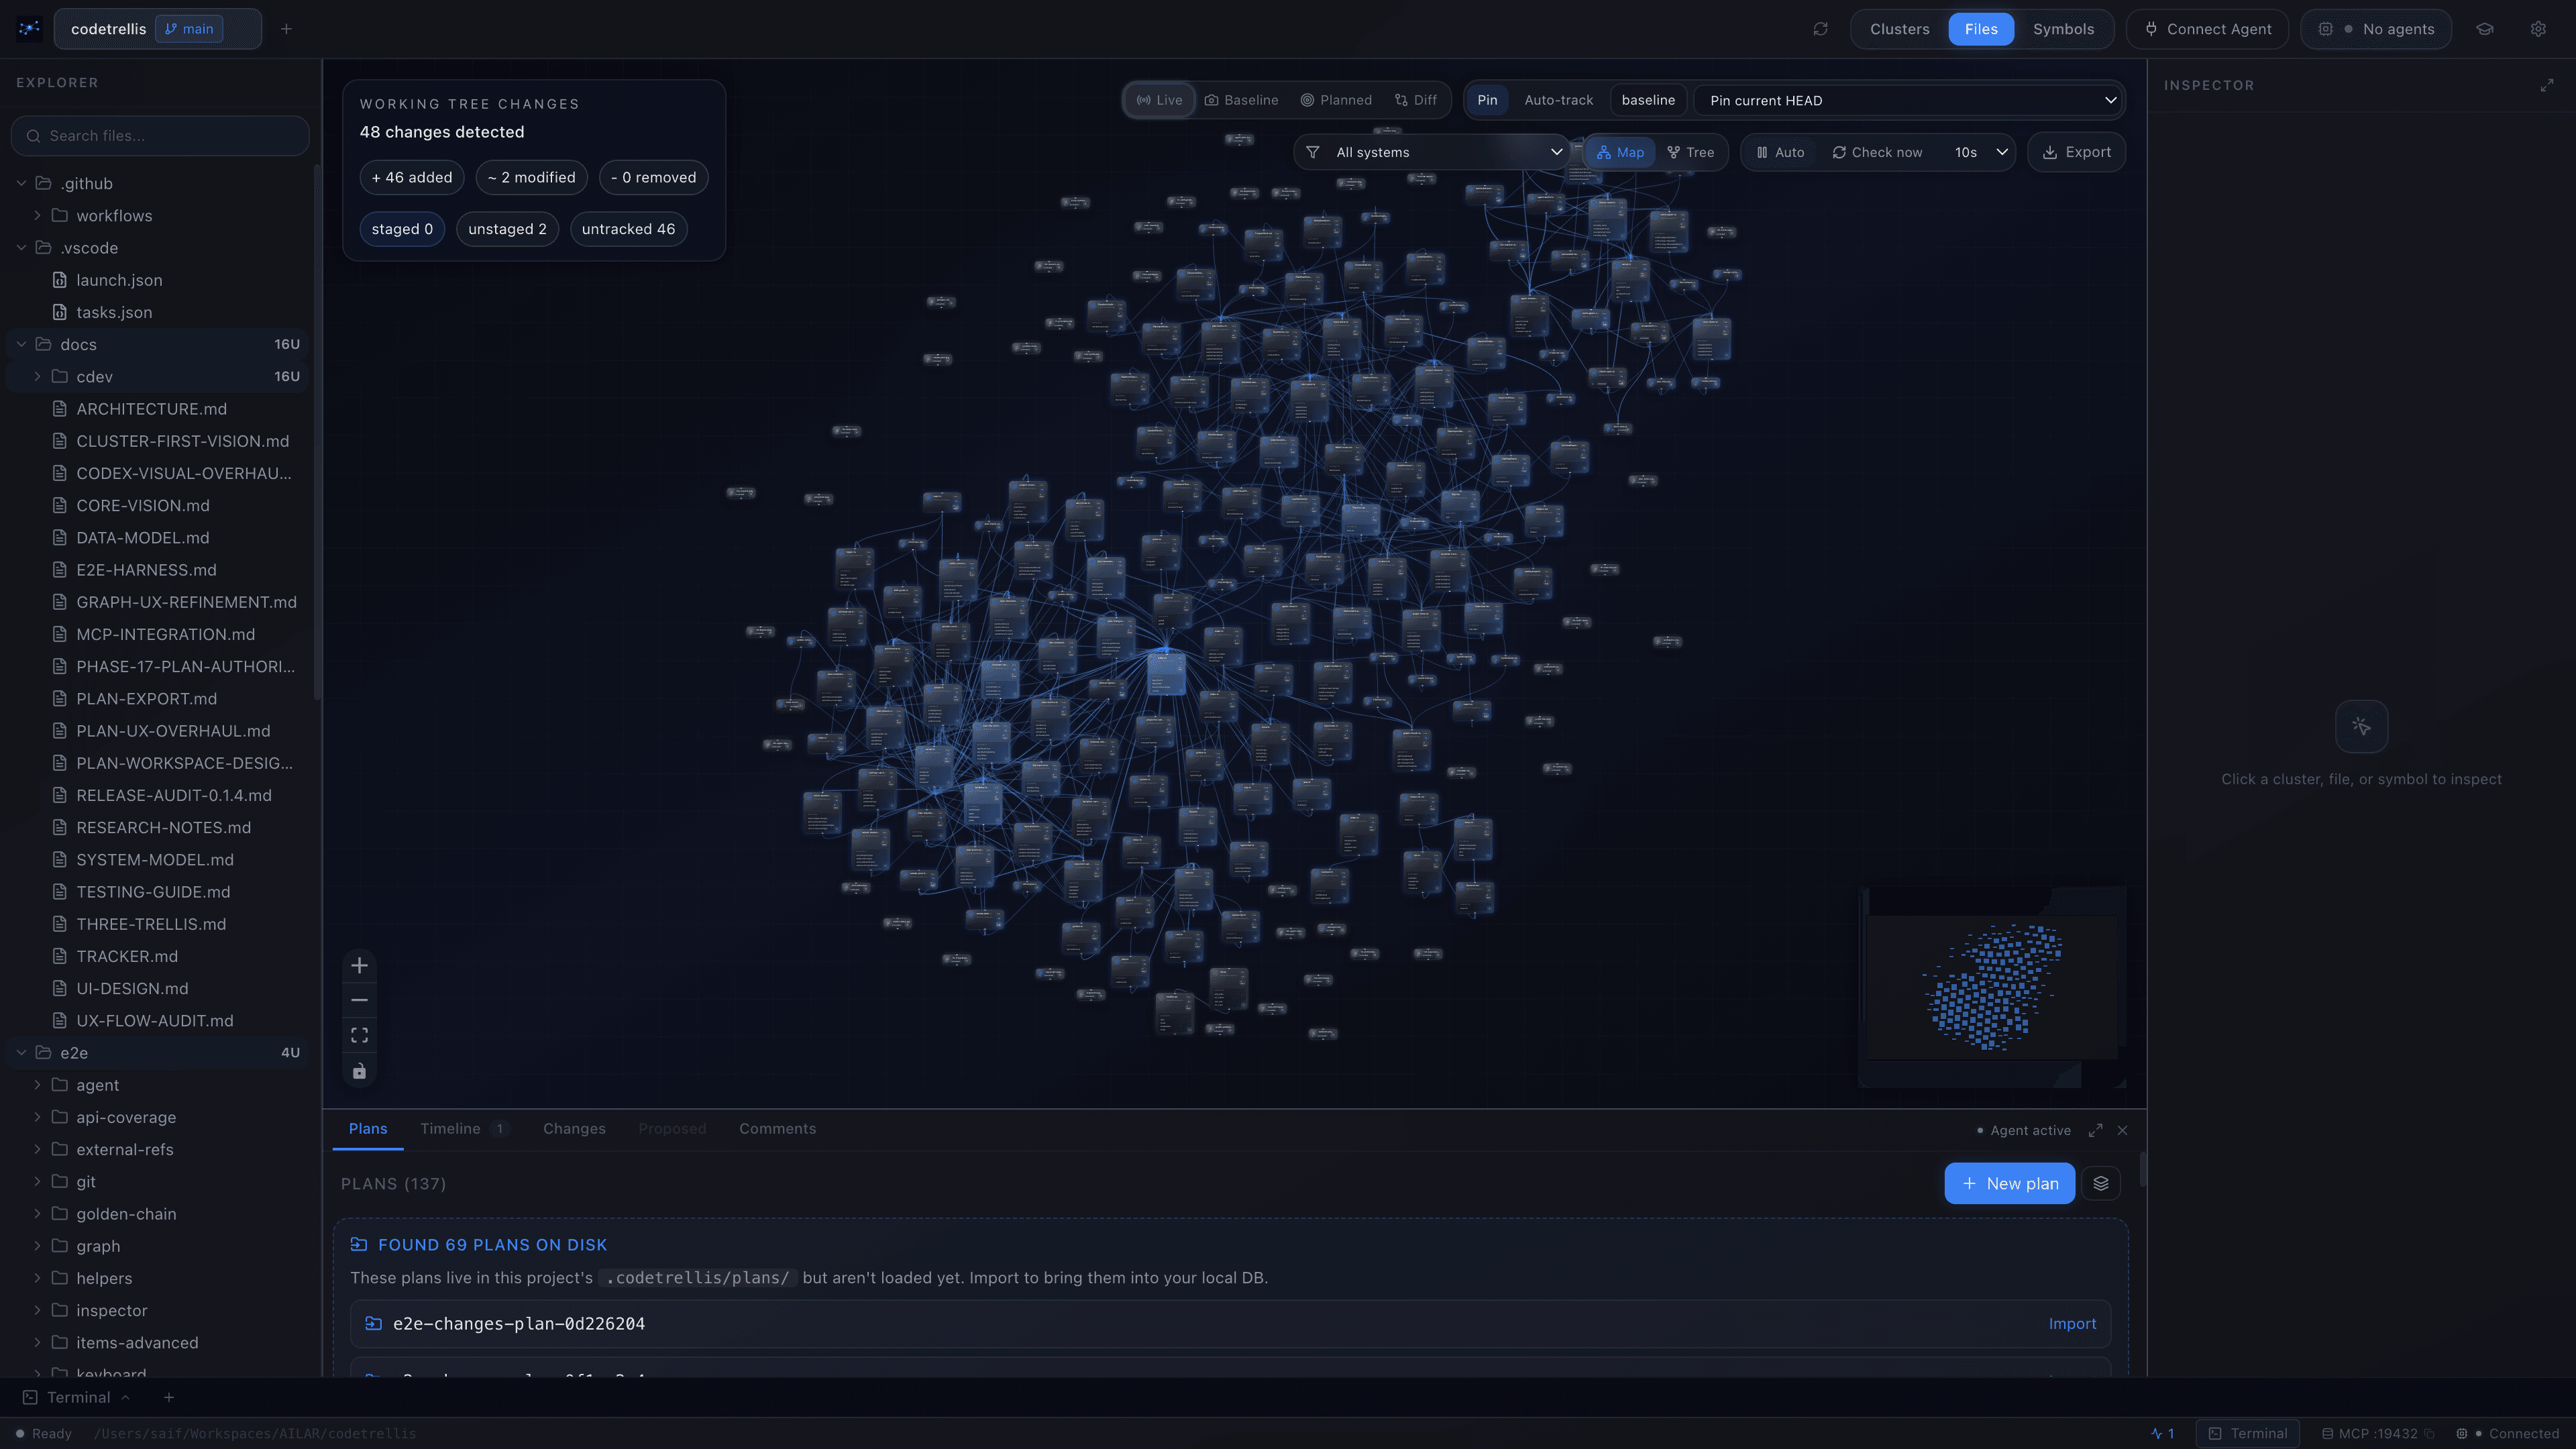Screen dimensions: 2576x1449
Task: Open the Timeline tab
Action: tap(464, 1128)
